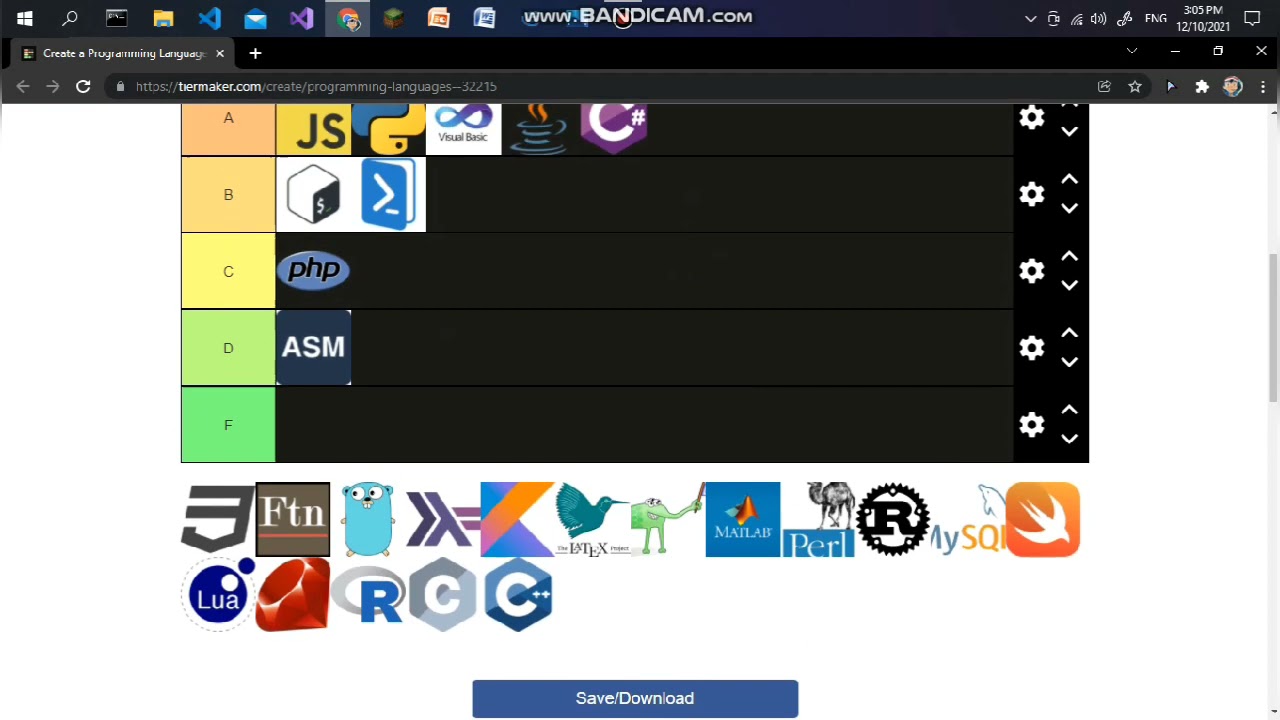This screenshot has height=720, width=1280.
Task: Move tier C row down
Action: tap(1069, 285)
